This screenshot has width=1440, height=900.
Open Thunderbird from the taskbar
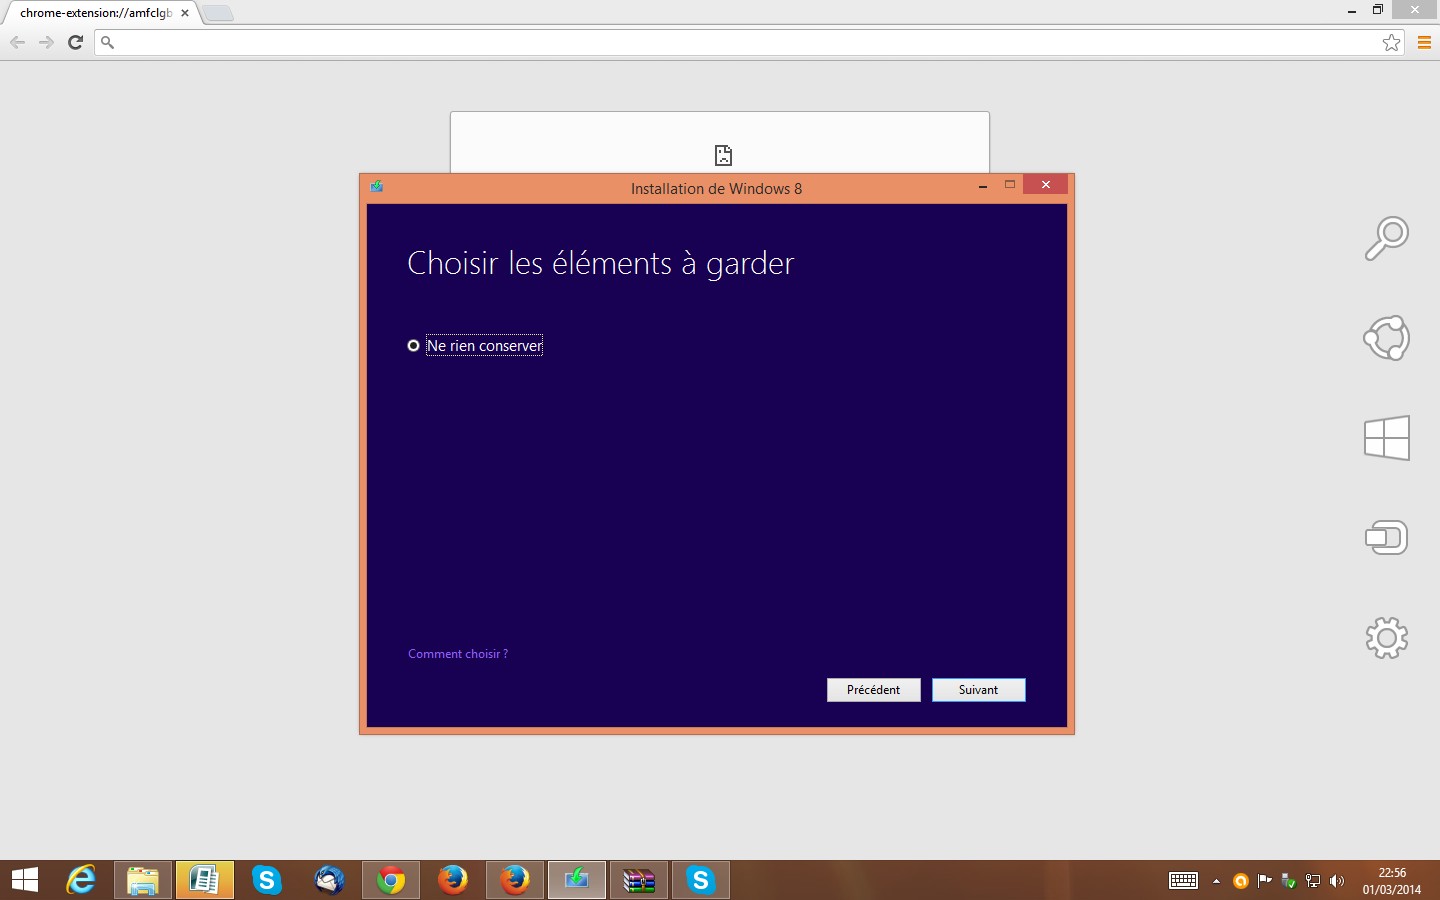click(x=329, y=880)
